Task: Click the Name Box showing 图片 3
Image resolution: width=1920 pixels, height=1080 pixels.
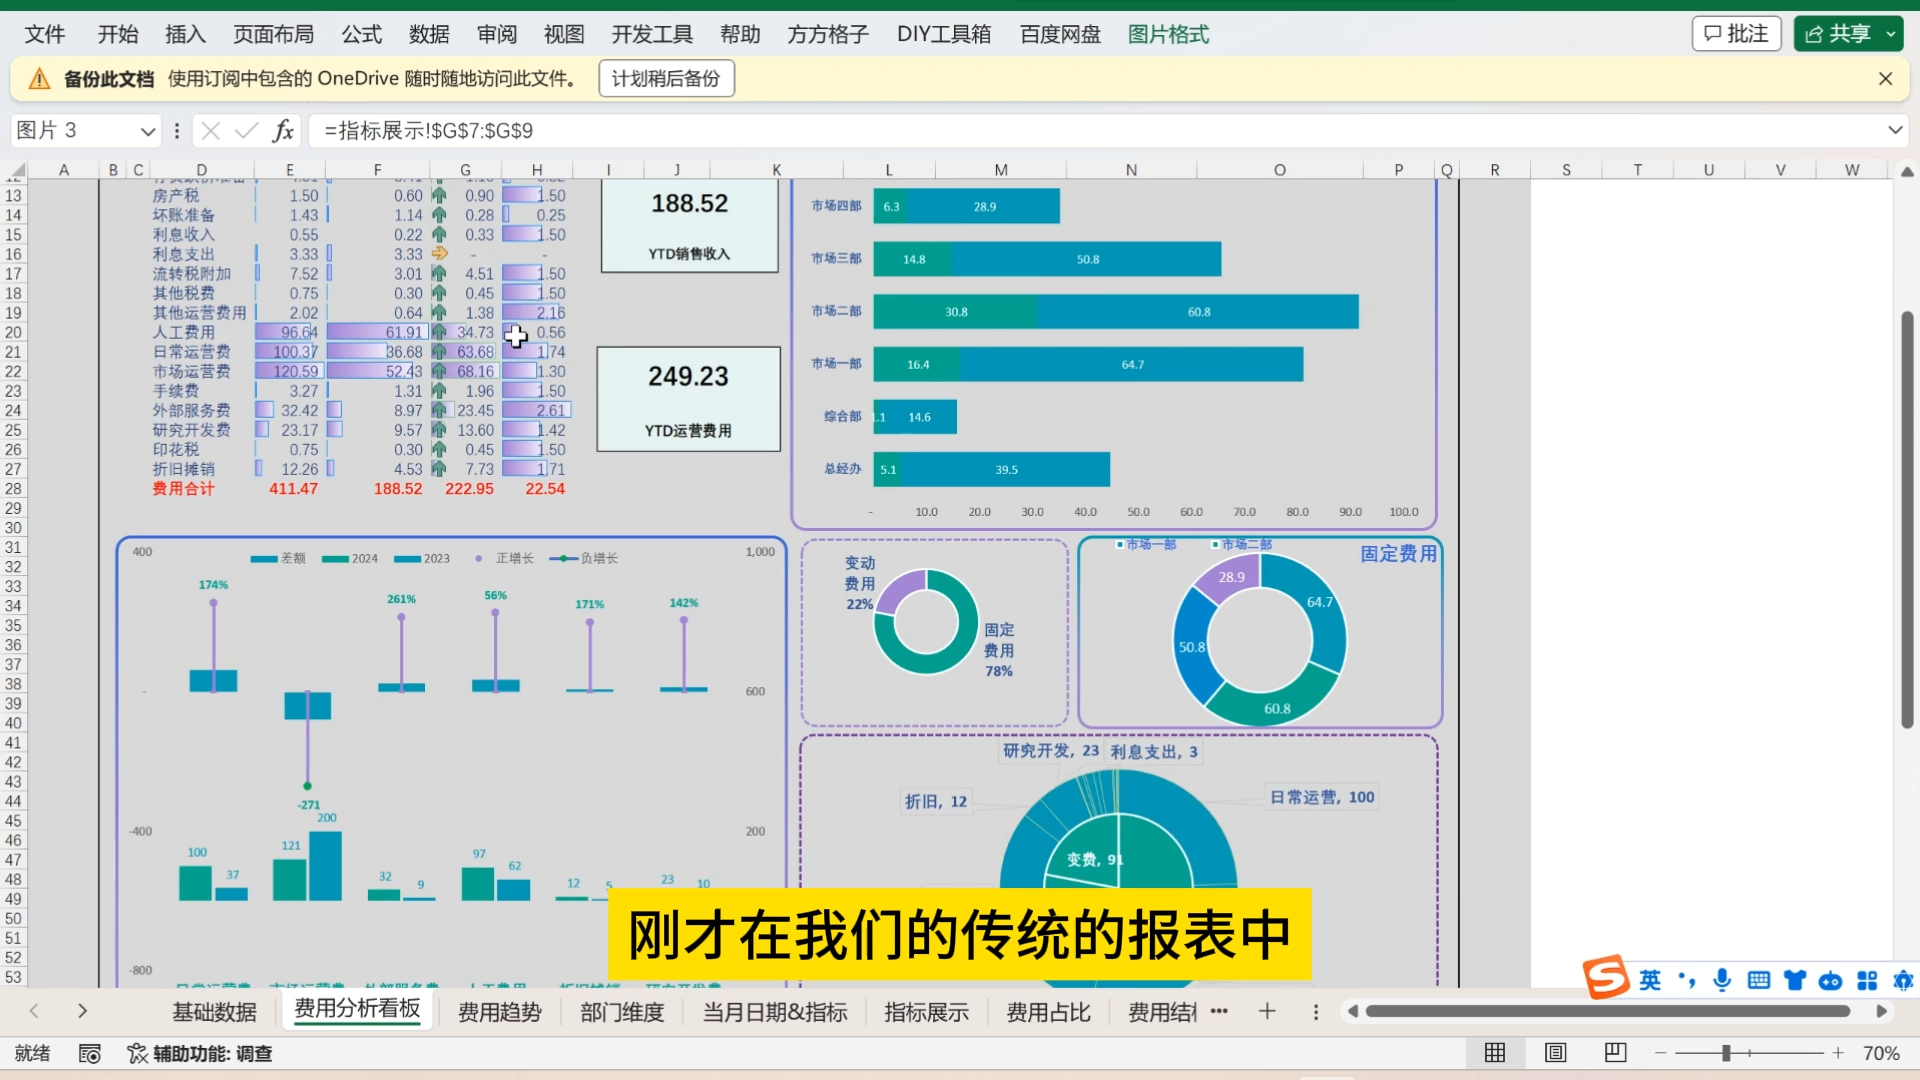Action: pos(75,131)
